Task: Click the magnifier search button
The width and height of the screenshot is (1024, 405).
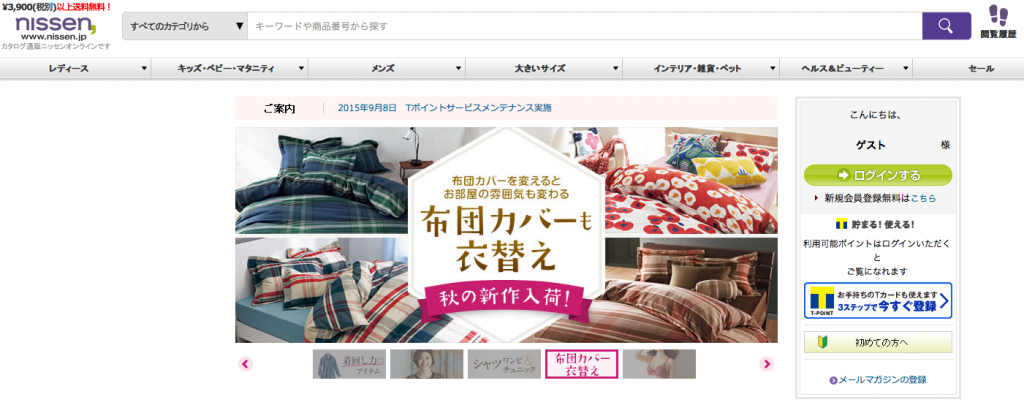Action: 946,26
